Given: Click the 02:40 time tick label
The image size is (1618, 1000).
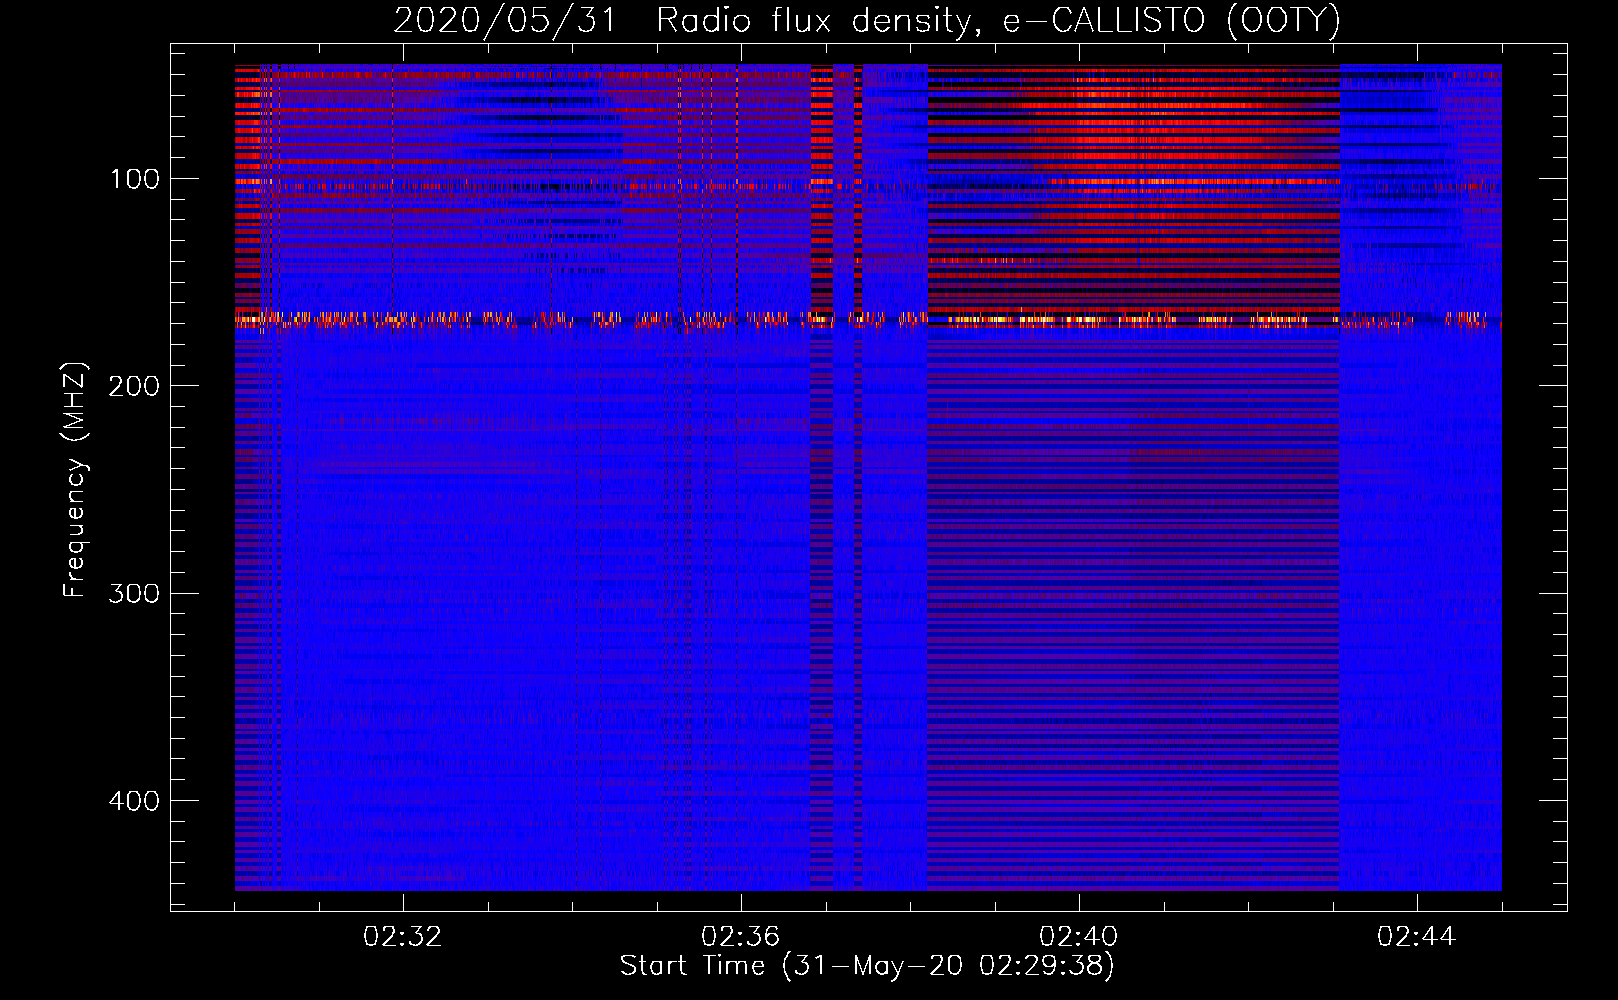Looking at the screenshot, I should pos(1079,937).
